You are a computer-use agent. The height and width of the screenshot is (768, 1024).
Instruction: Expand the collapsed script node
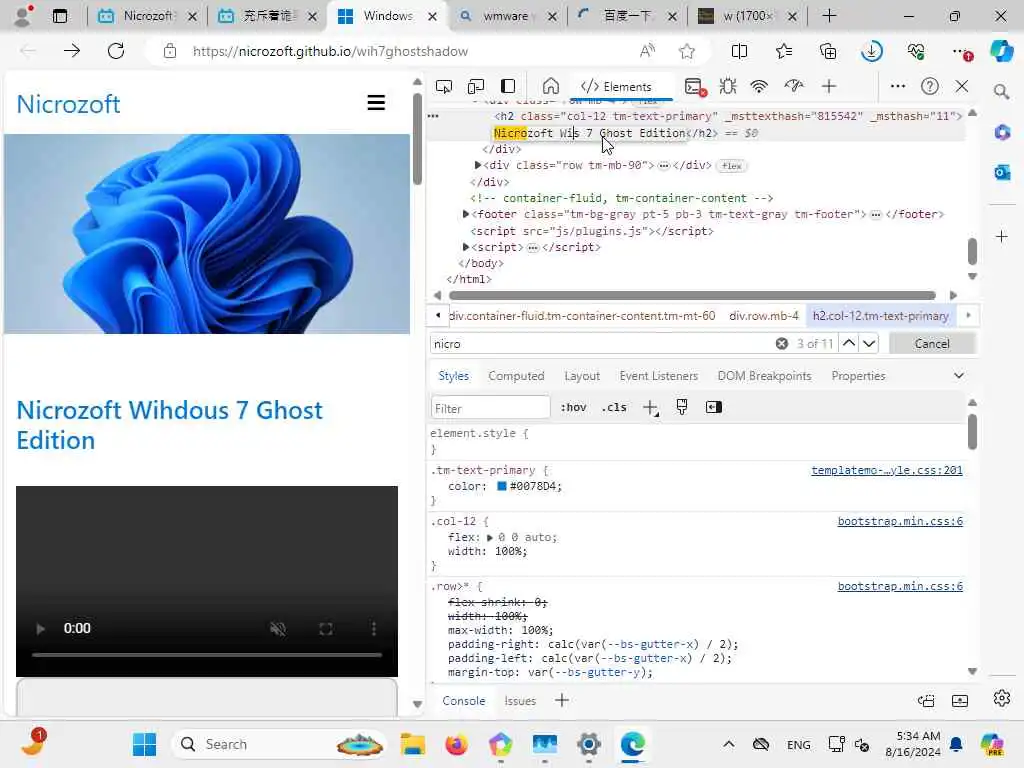click(x=466, y=247)
